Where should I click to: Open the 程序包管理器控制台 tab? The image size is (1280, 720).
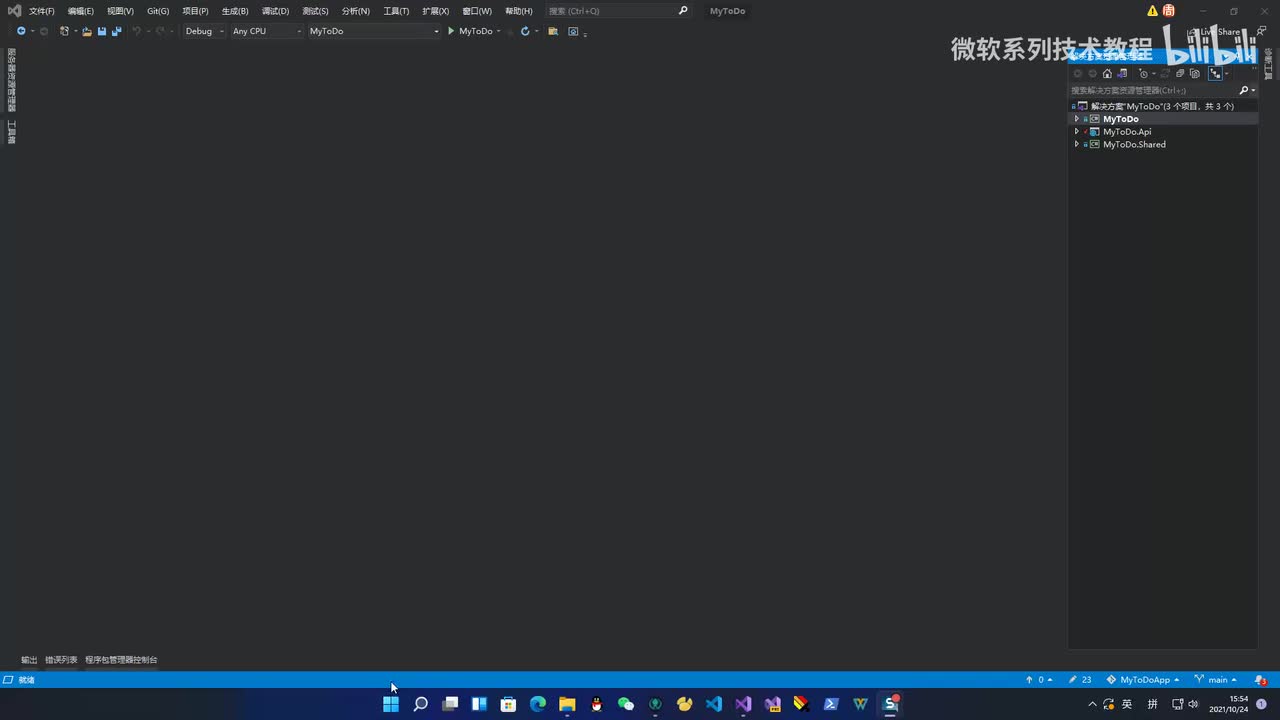coord(121,660)
